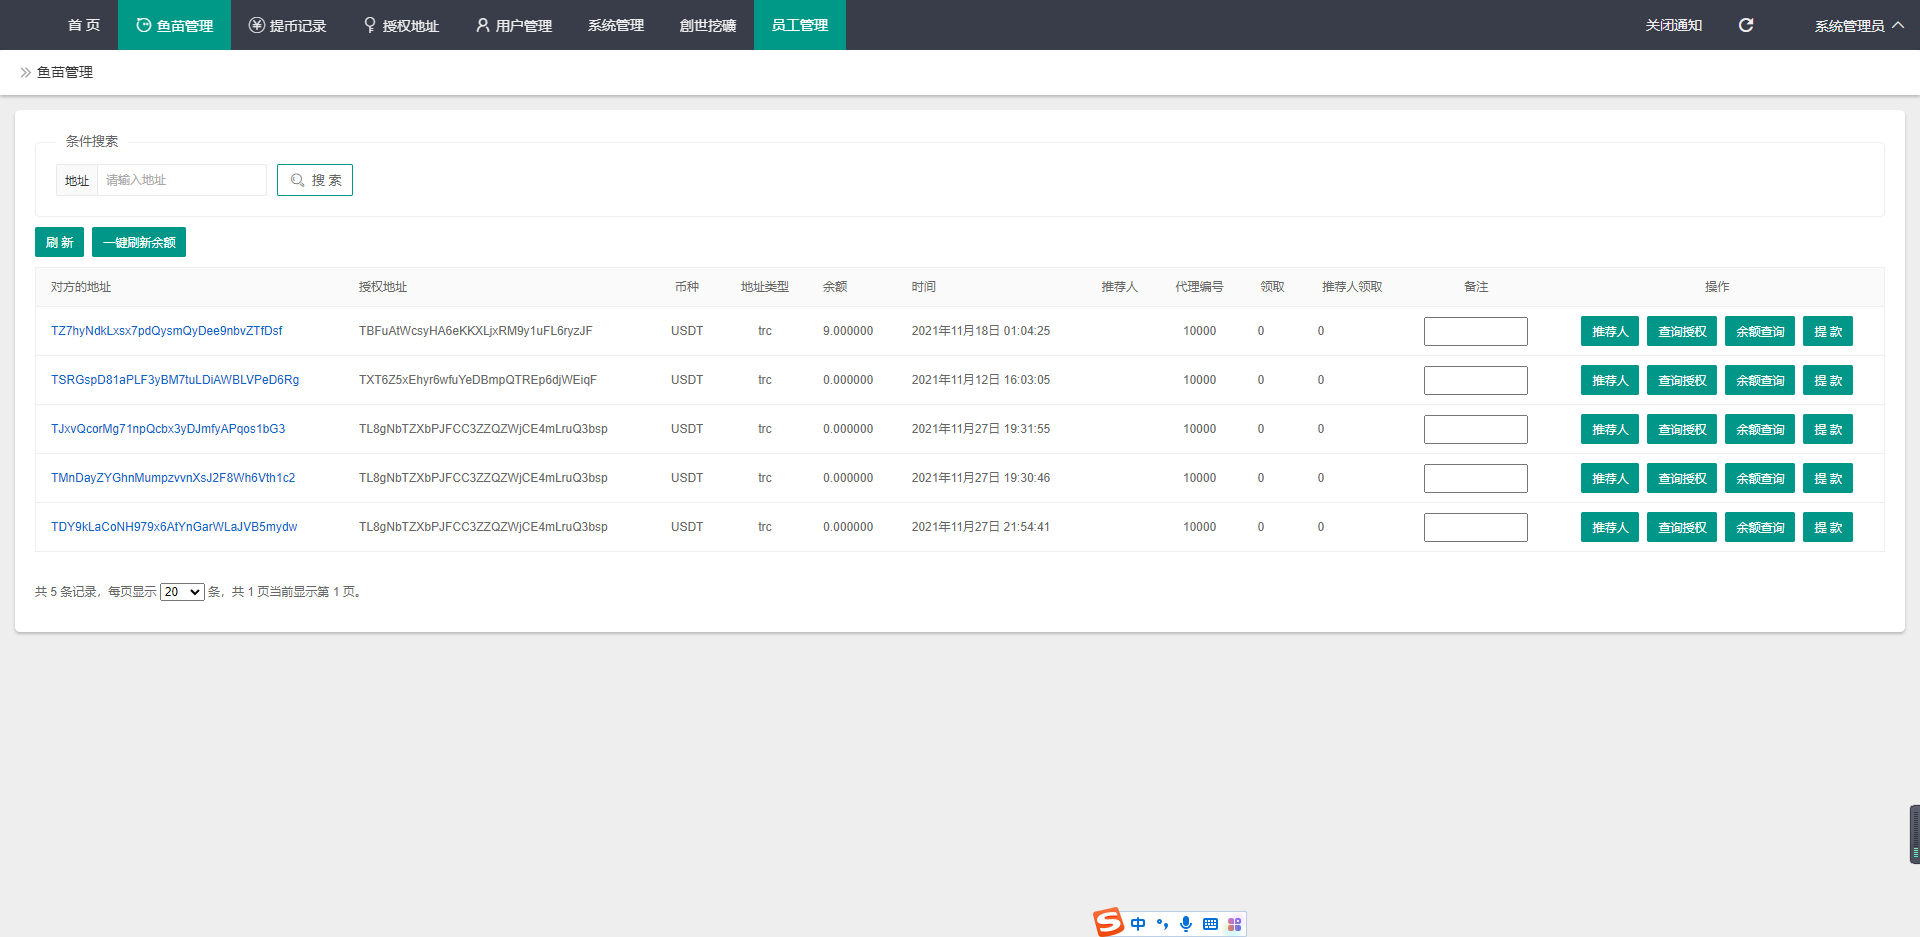
Task: Click the punctuation mode icon
Action: pos(1162,924)
